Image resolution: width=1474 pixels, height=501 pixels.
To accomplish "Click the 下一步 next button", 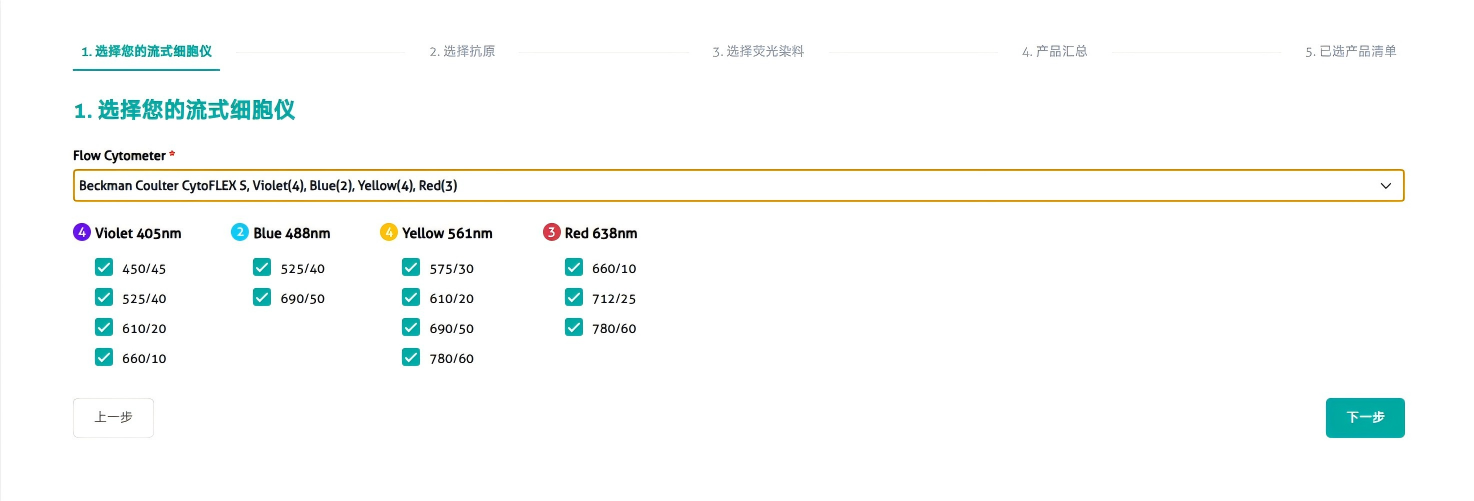I will pyautogui.click(x=1365, y=418).
